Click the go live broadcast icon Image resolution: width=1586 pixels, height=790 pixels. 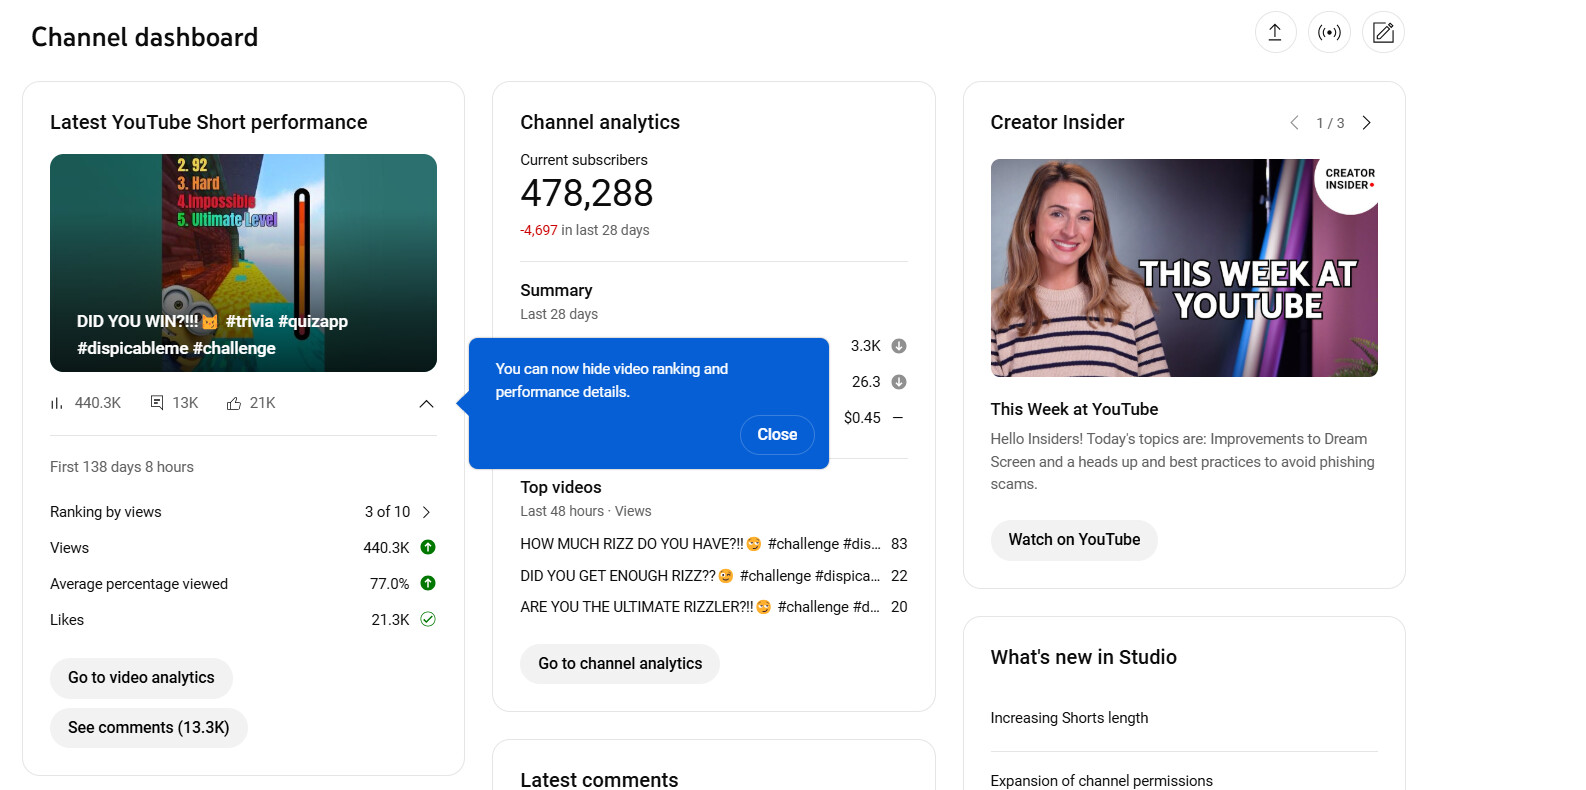(1329, 32)
